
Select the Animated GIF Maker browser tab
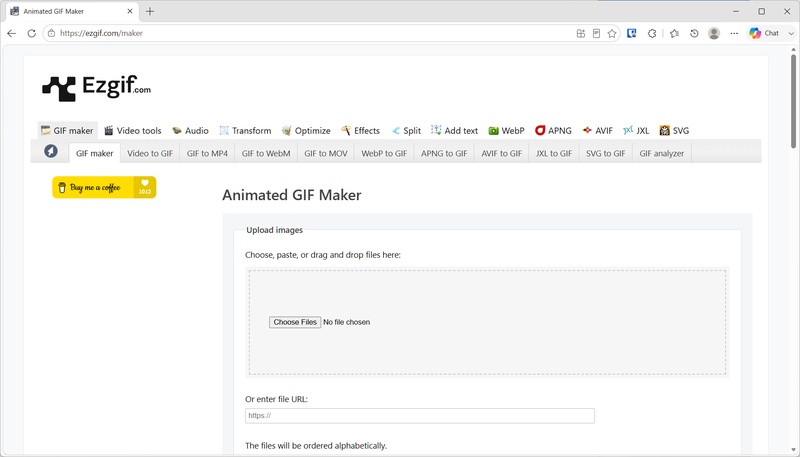[x=71, y=11]
